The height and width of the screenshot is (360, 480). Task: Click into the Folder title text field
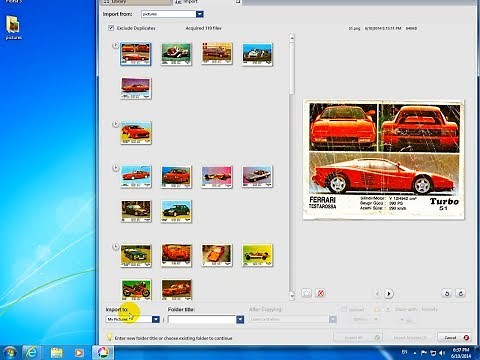[x=202, y=319]
